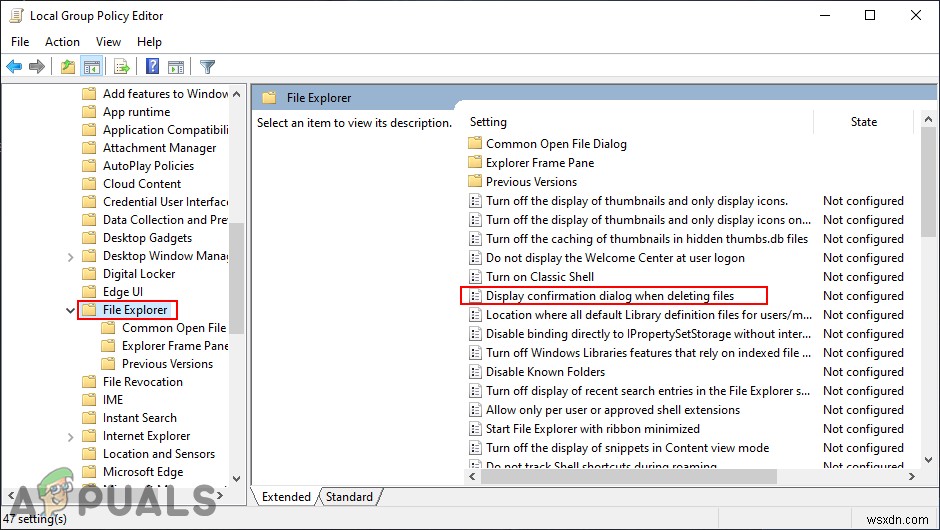Viewport: 940px width, 530px height.
Task: Click Not configured state of Turn on Classic Shell
Action: point(863,277)
